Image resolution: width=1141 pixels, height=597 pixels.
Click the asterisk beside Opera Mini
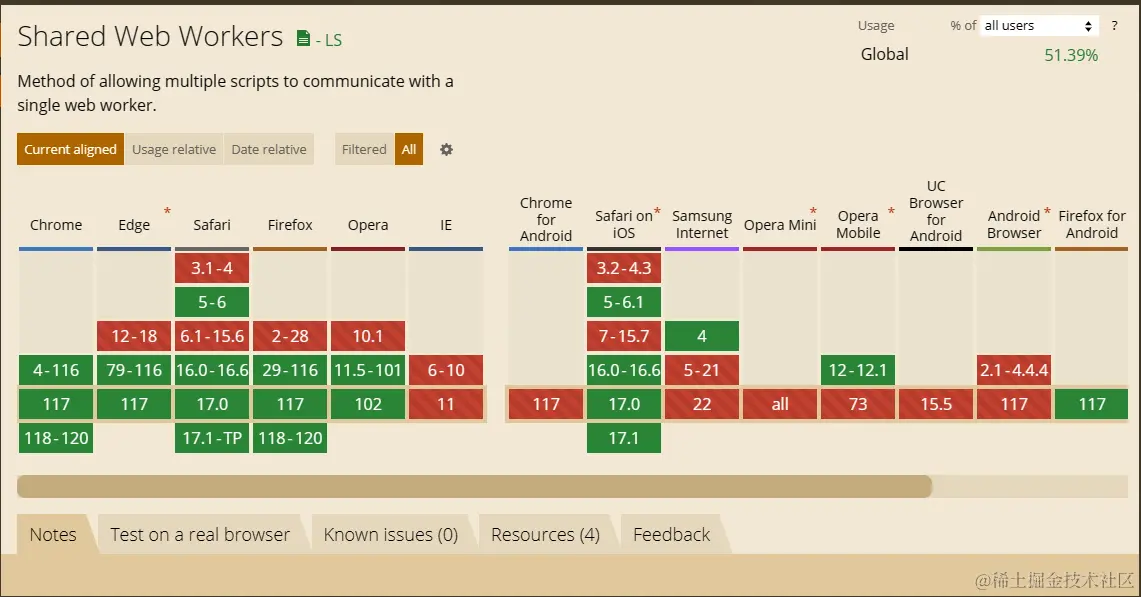pyautogui.click(x=813, y=211)
